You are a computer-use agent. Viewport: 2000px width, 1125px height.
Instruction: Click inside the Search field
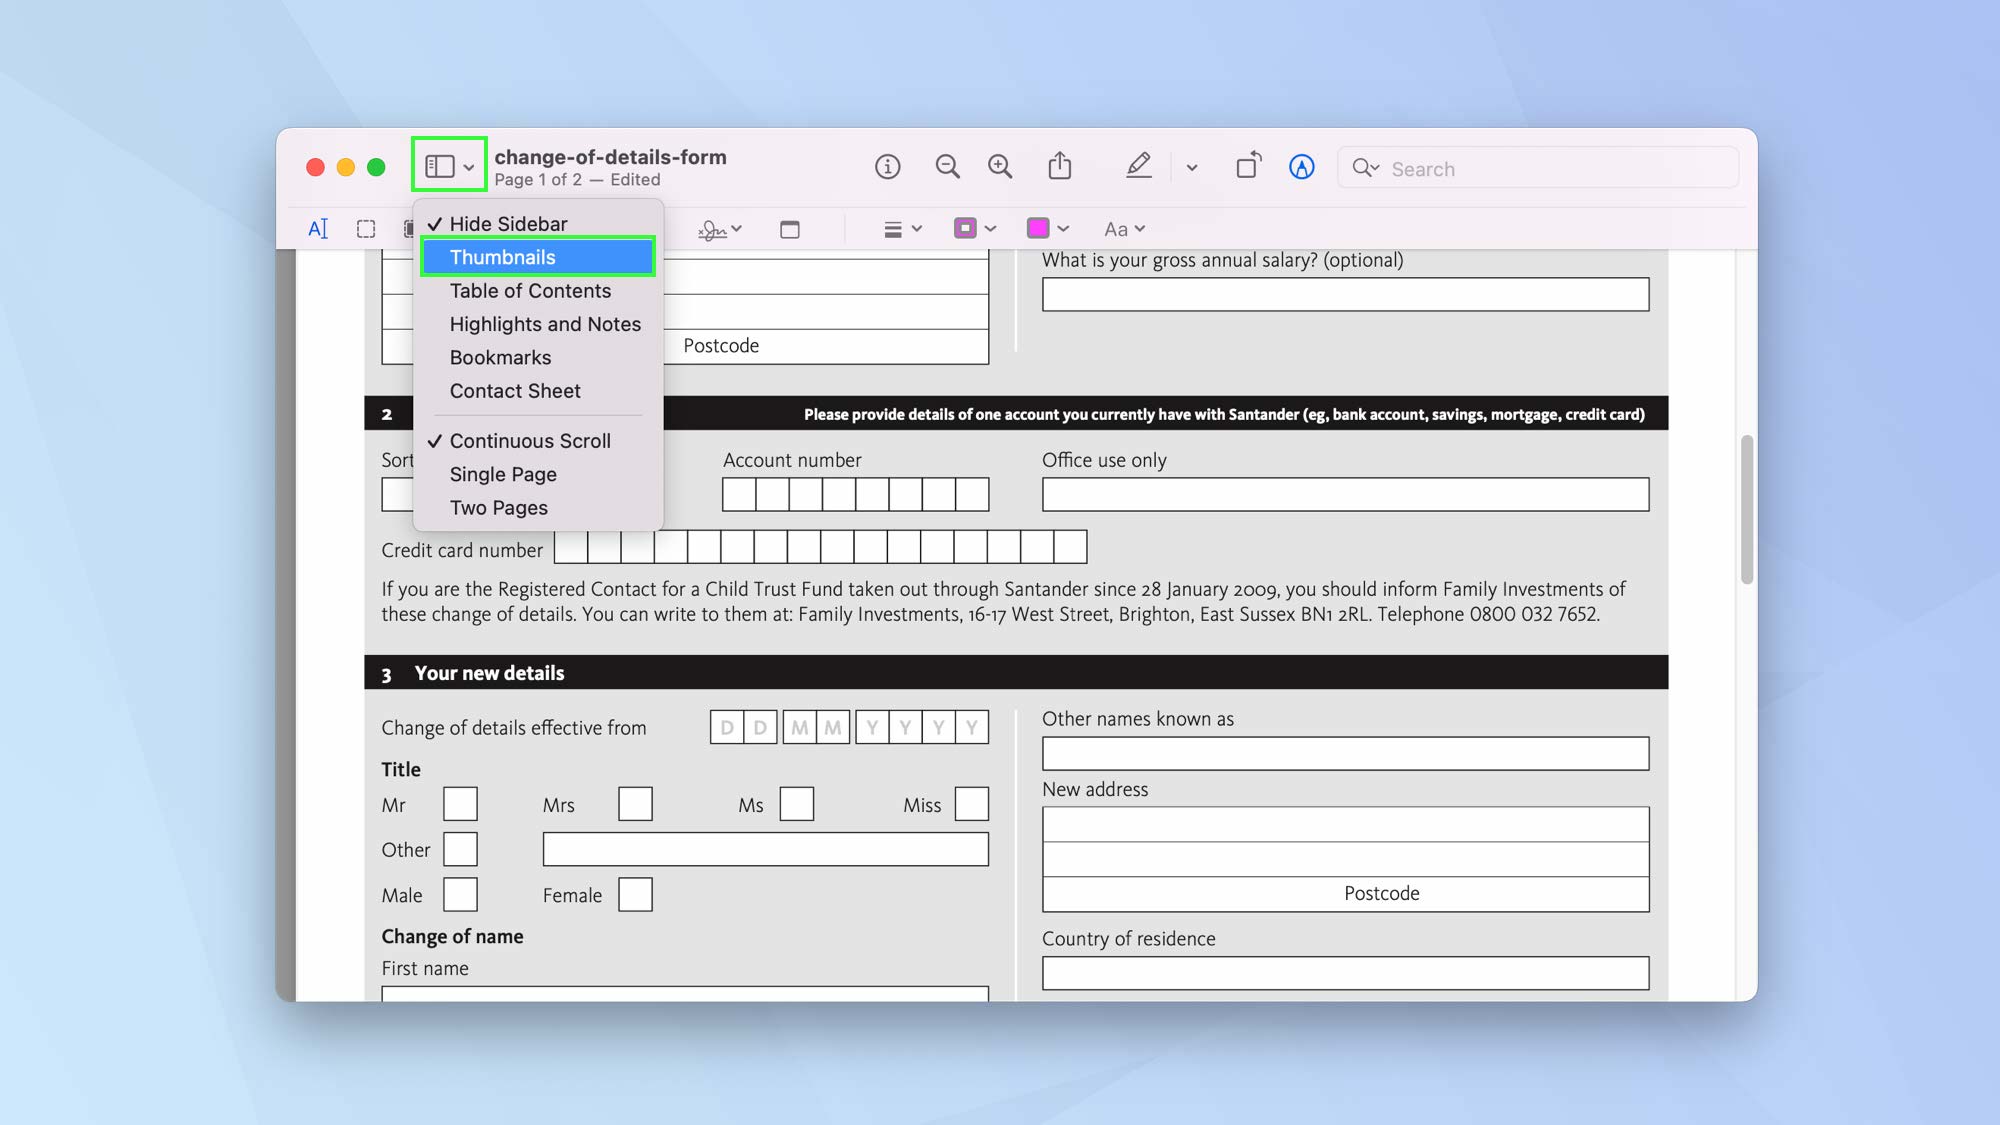(x=1540, y=168)
